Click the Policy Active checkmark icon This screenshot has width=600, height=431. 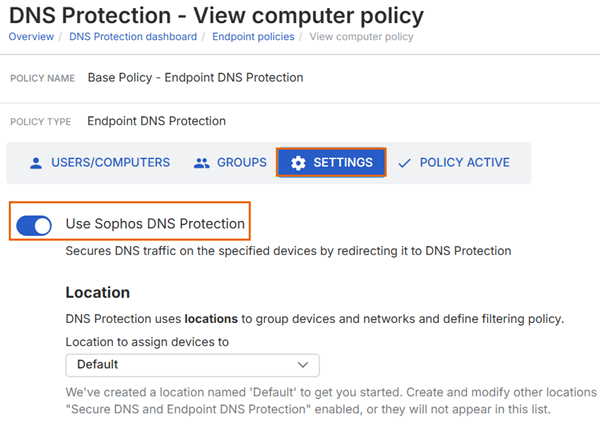click(404, 163)
